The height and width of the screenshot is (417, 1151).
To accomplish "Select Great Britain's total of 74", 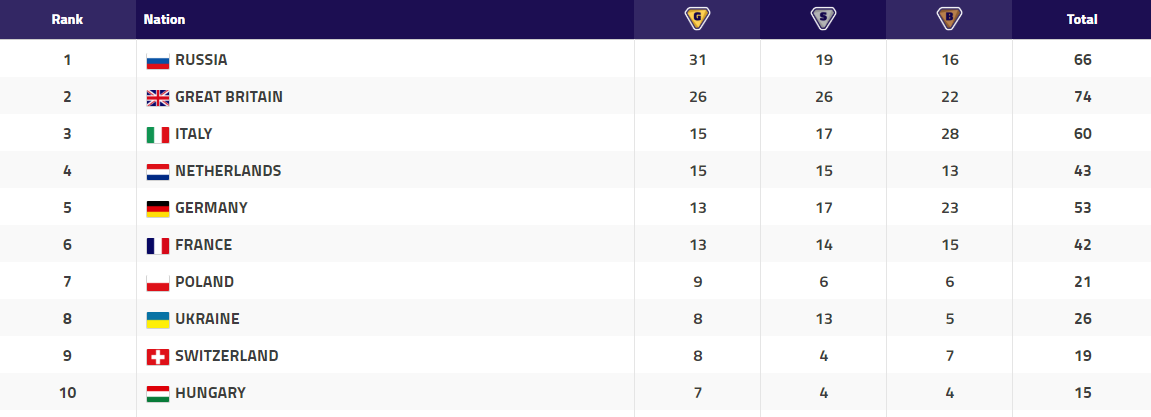I will coord(1082,97).
